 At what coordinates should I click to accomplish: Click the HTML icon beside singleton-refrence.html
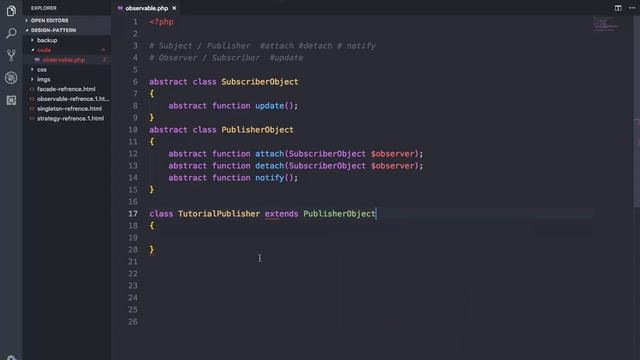(32, 109)
